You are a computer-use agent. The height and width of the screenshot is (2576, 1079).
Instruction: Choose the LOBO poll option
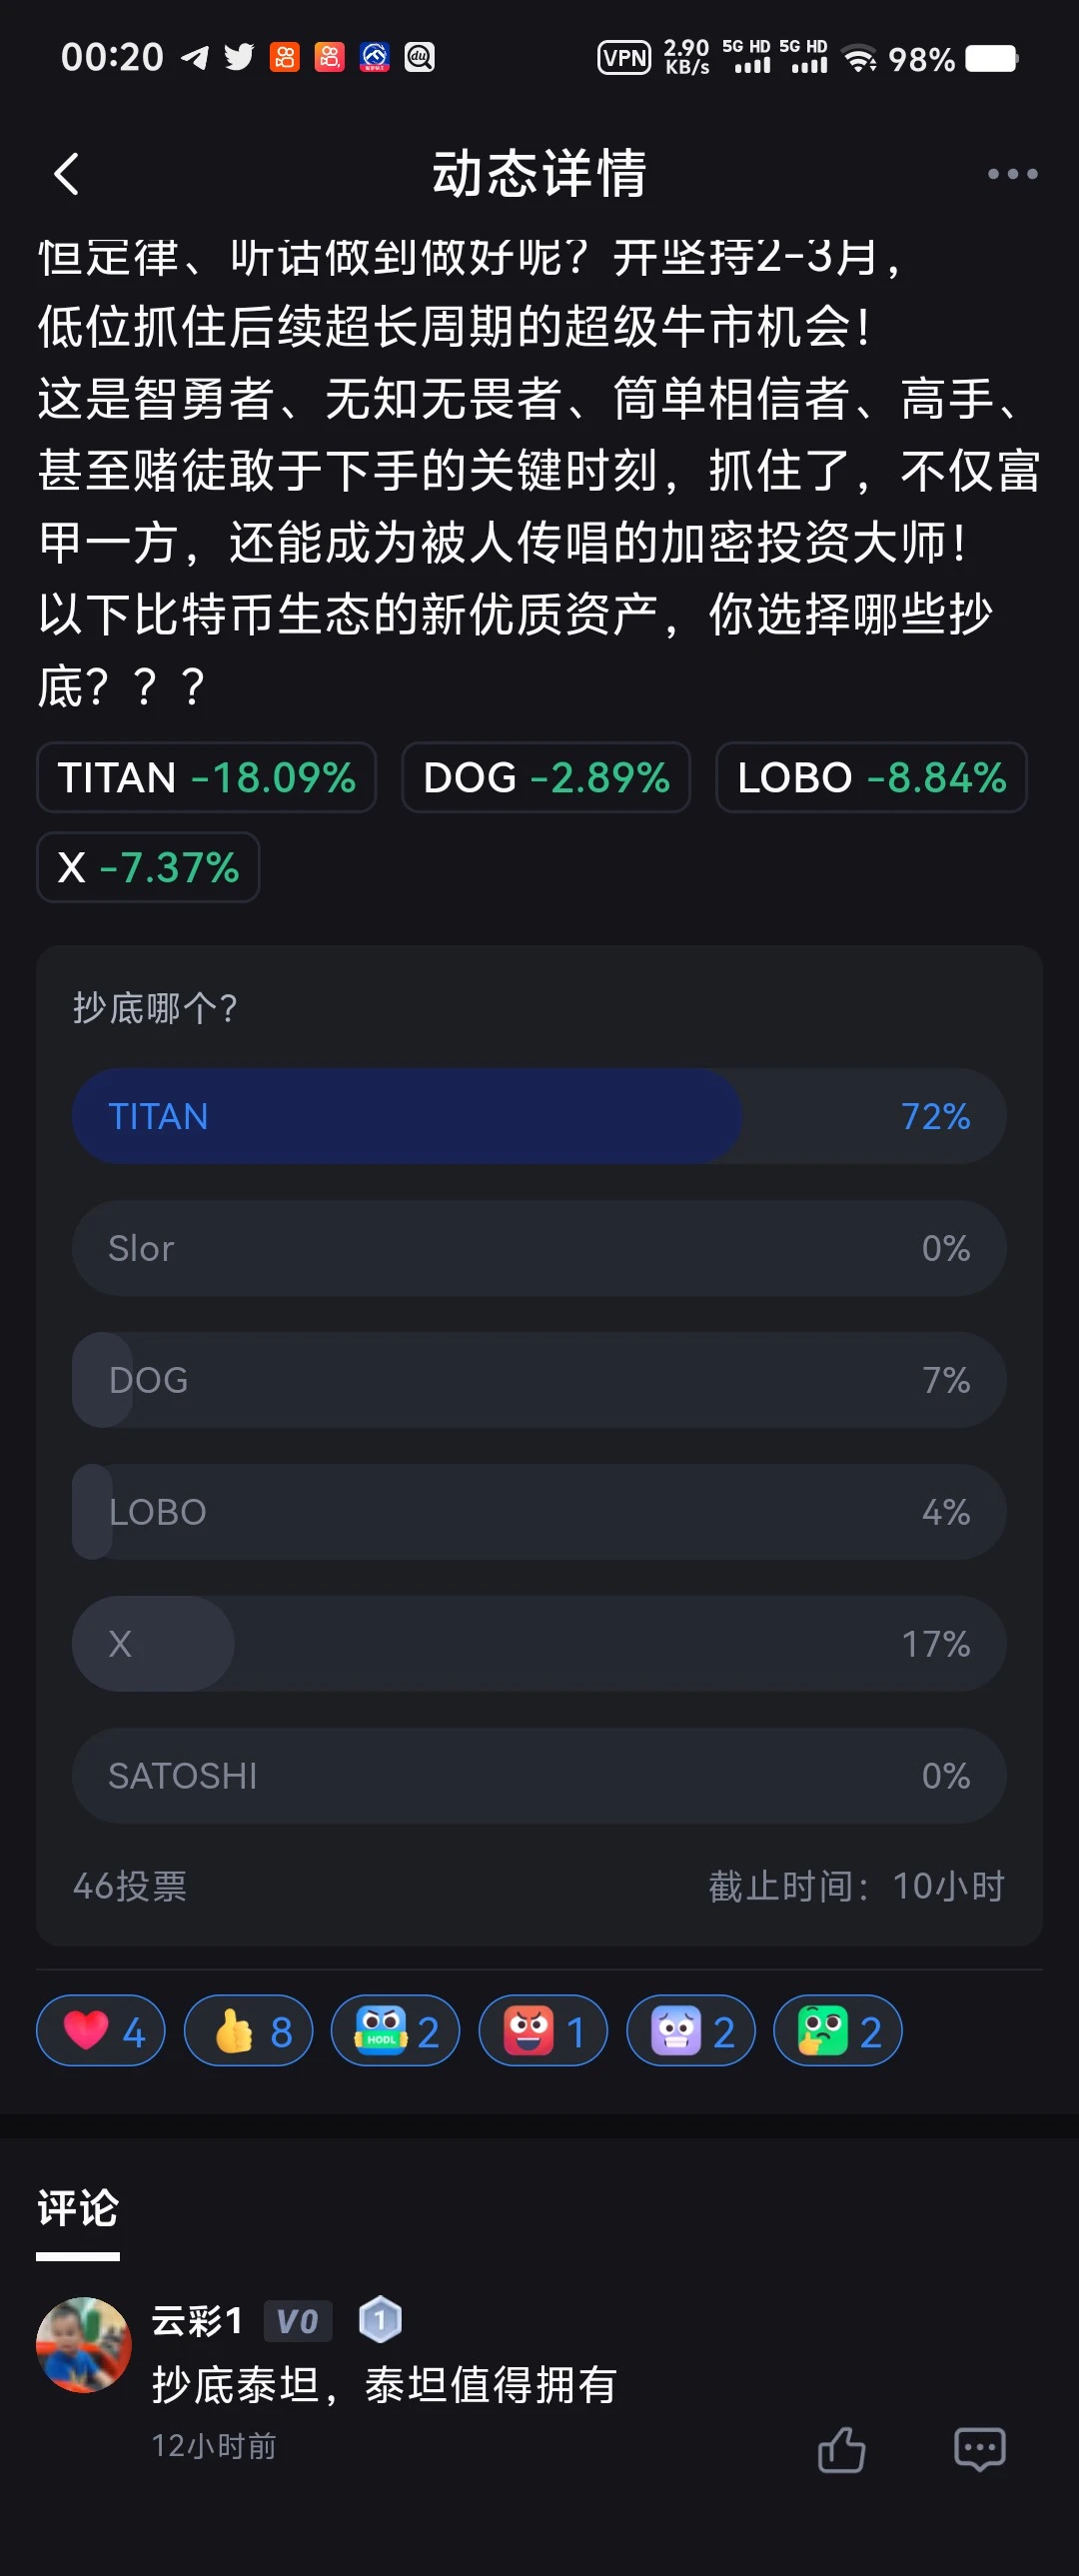[539, 1512]
